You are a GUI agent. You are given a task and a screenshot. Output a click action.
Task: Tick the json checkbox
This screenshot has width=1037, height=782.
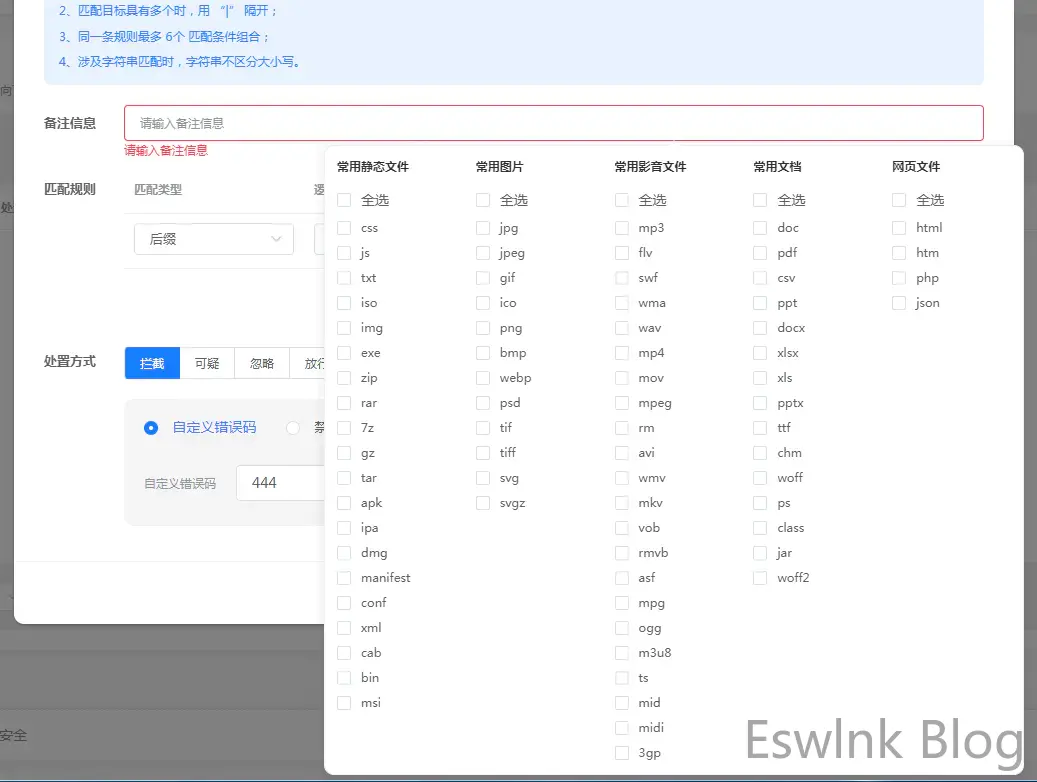pos(899,303)
